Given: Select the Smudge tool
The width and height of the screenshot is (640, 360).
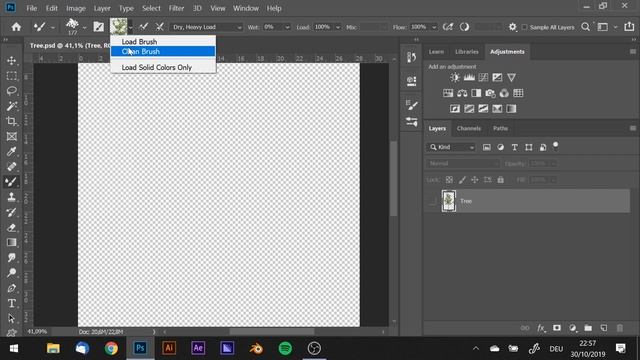Looking at the screenshot, I should tap(11, 258).
